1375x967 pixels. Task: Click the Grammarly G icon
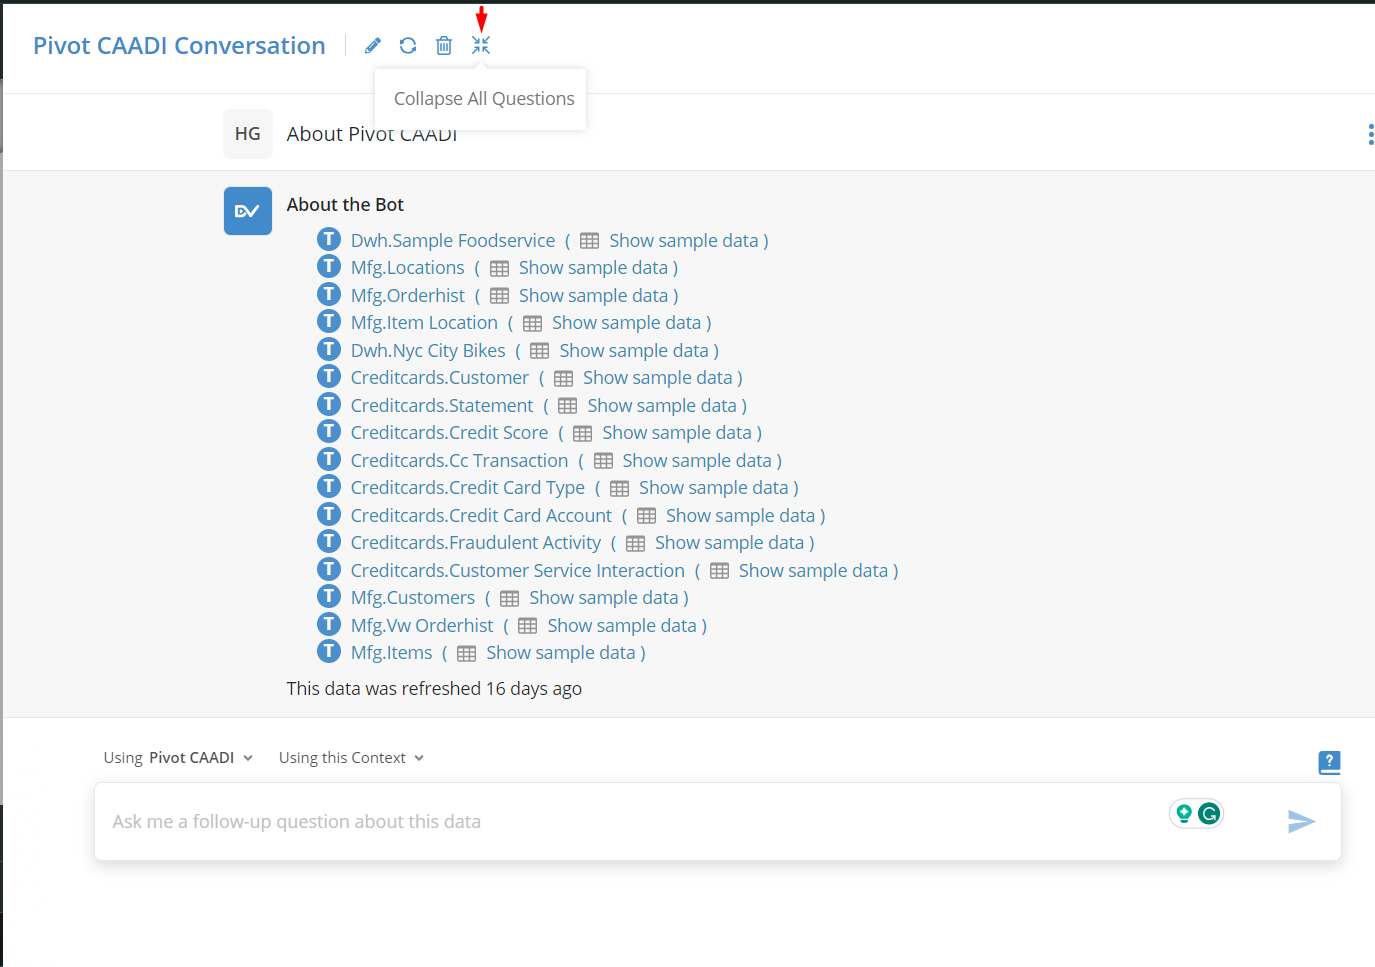(x=1209, y=814)
